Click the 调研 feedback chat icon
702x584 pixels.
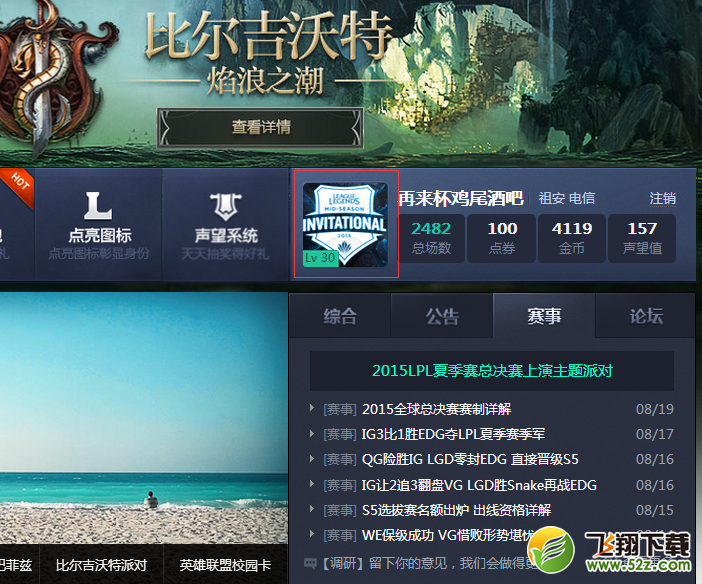point(310,563)
